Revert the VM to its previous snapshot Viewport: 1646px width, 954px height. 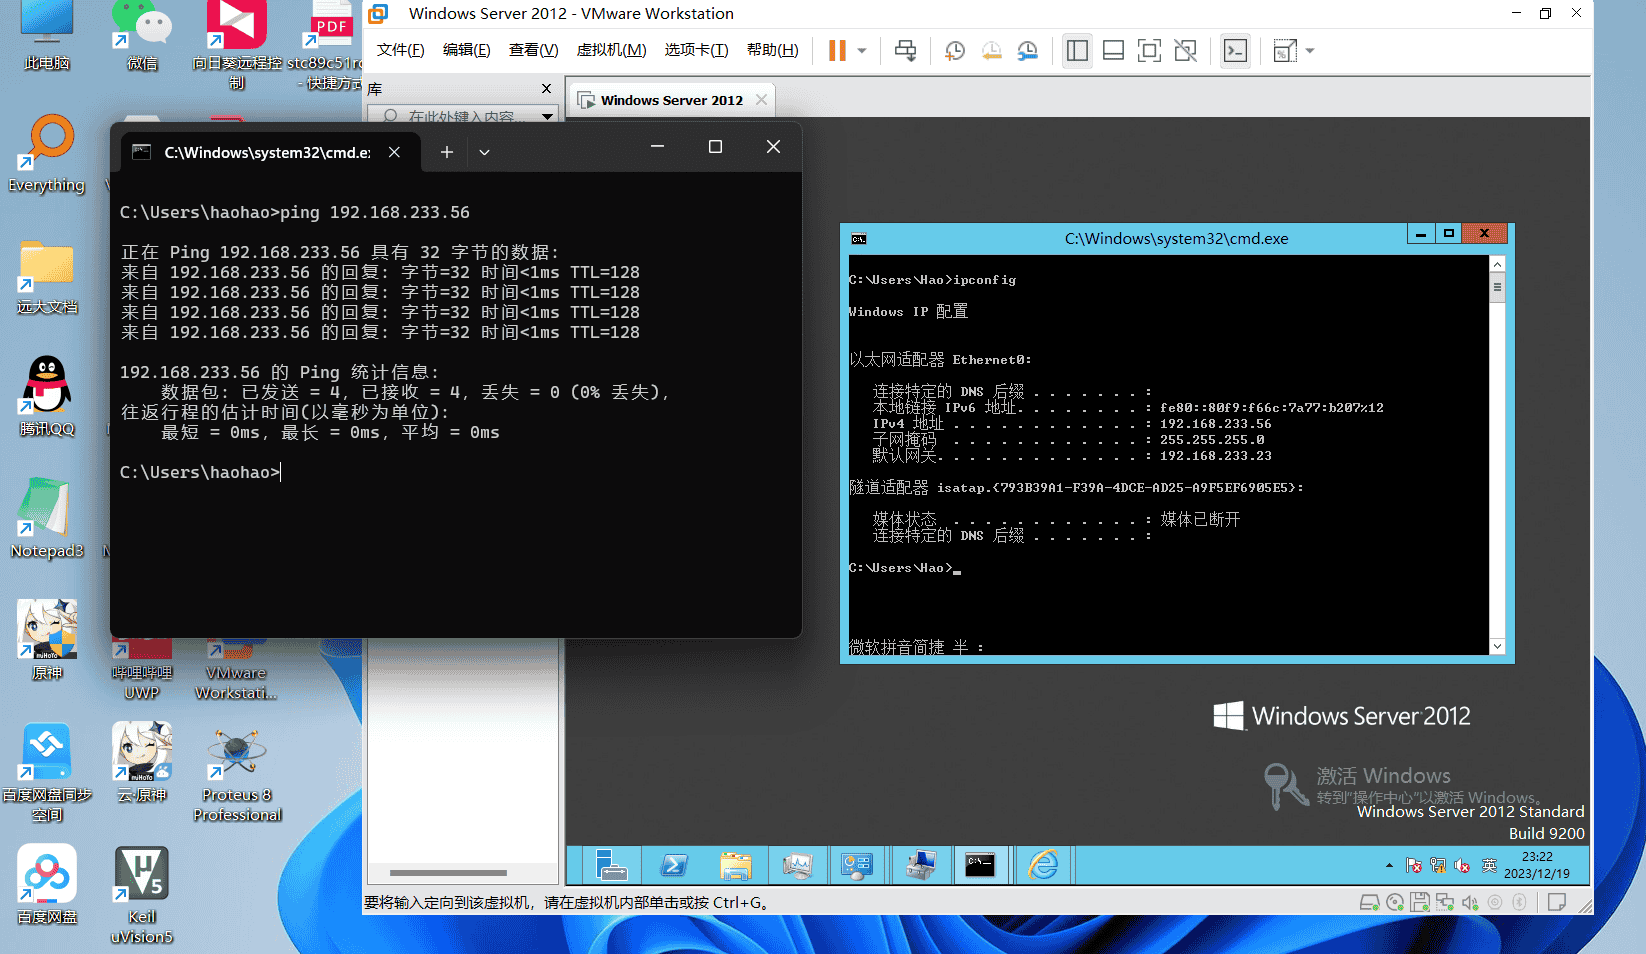[x=991, y=50]
